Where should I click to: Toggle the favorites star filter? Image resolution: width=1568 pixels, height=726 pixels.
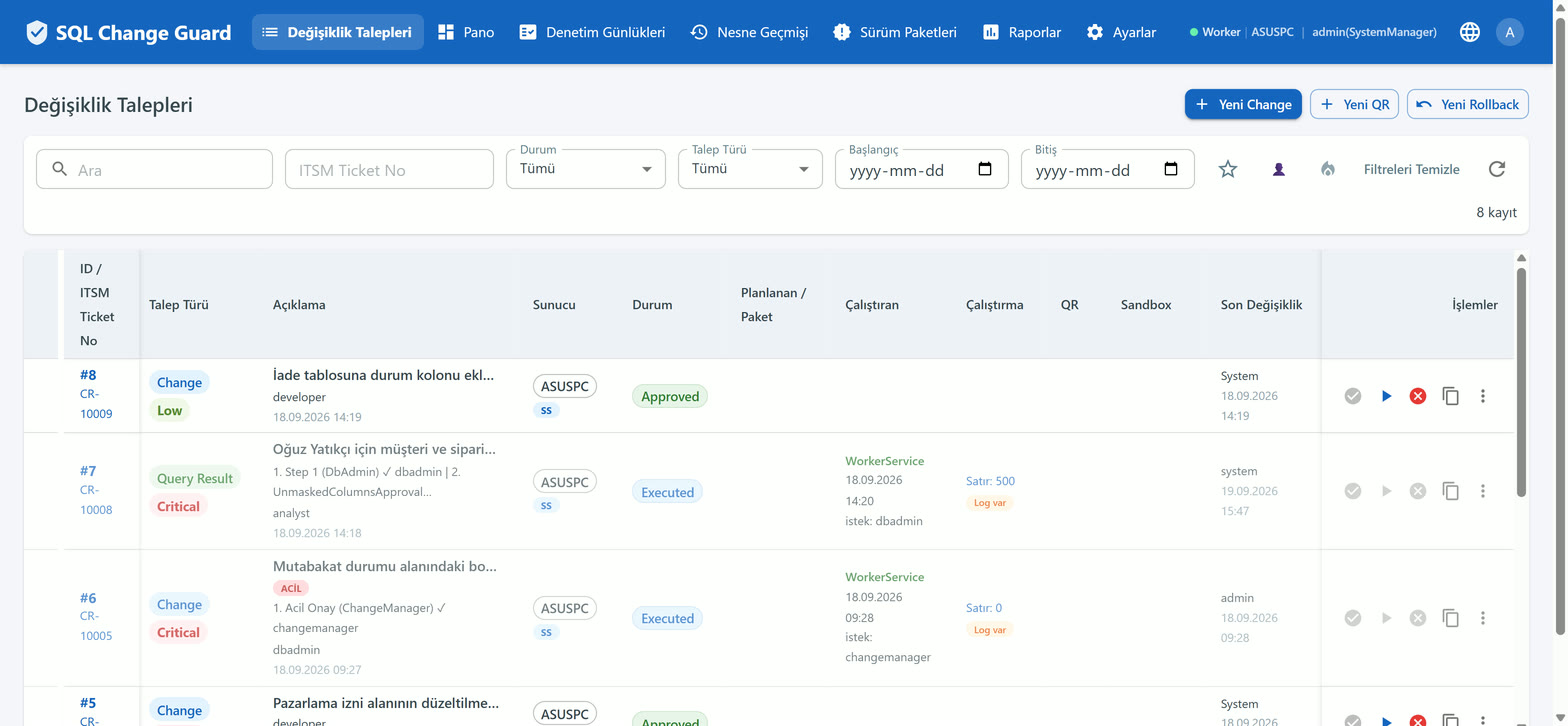point(1228,169)
